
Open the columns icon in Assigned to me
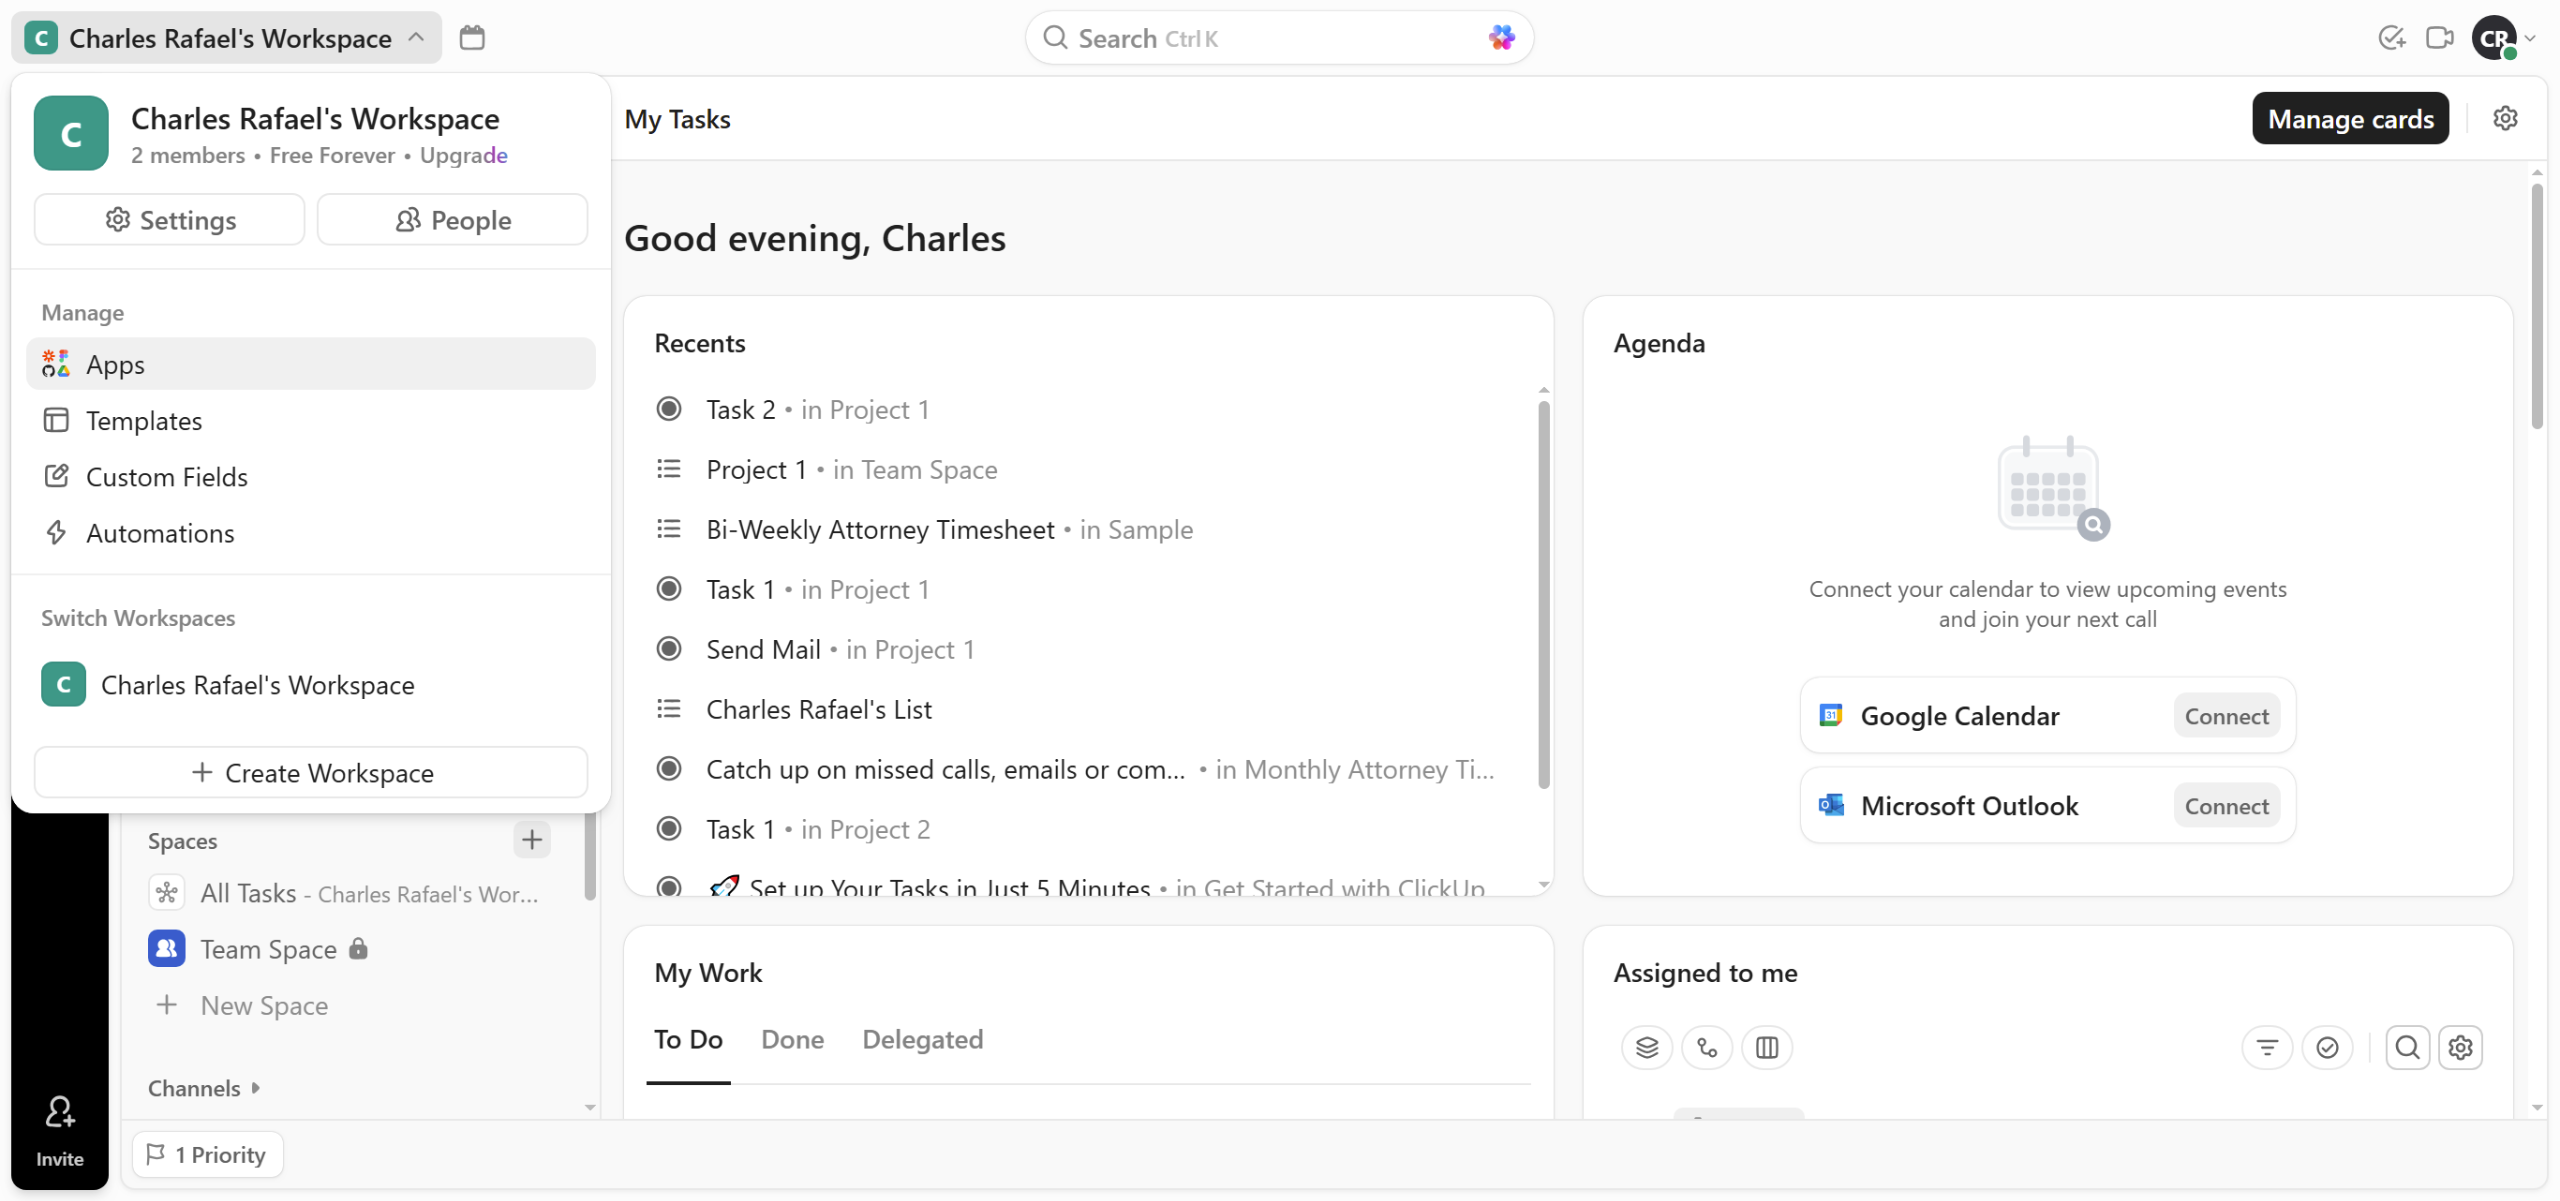[x=1767, y=1047]
